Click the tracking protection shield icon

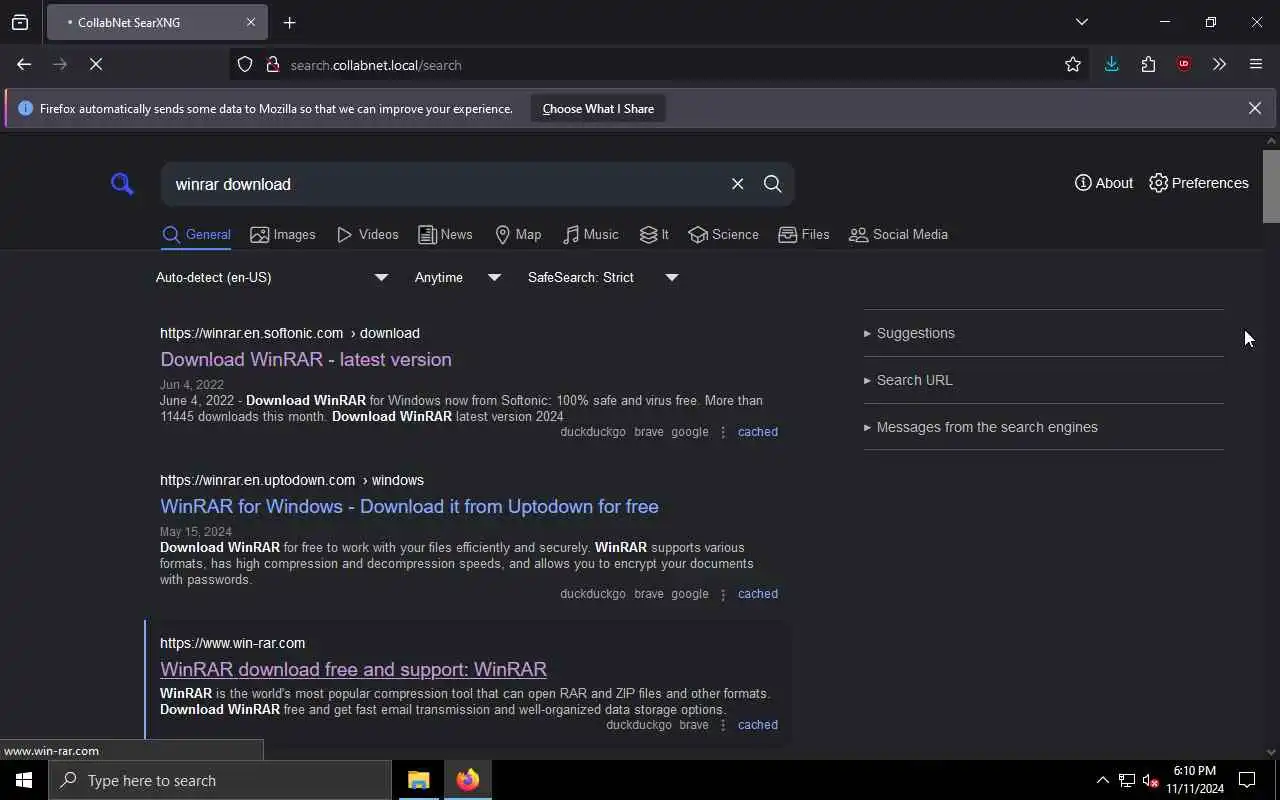point(245,64)
